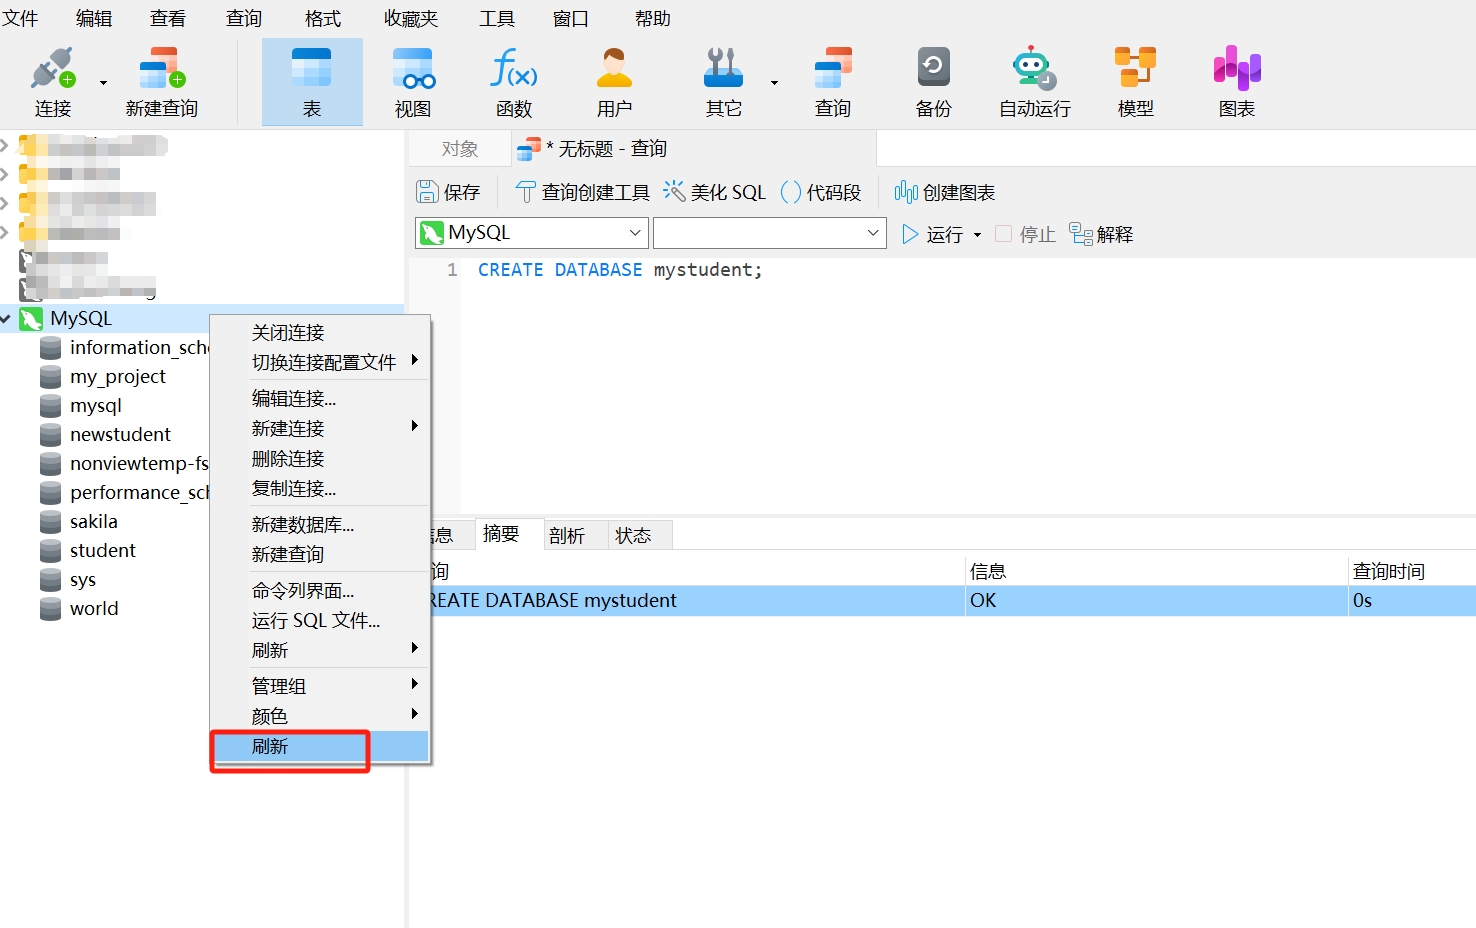Viewport: 1476px width, 928px height.
Task: Open the 查看 menu
Action: pos(168,18)
